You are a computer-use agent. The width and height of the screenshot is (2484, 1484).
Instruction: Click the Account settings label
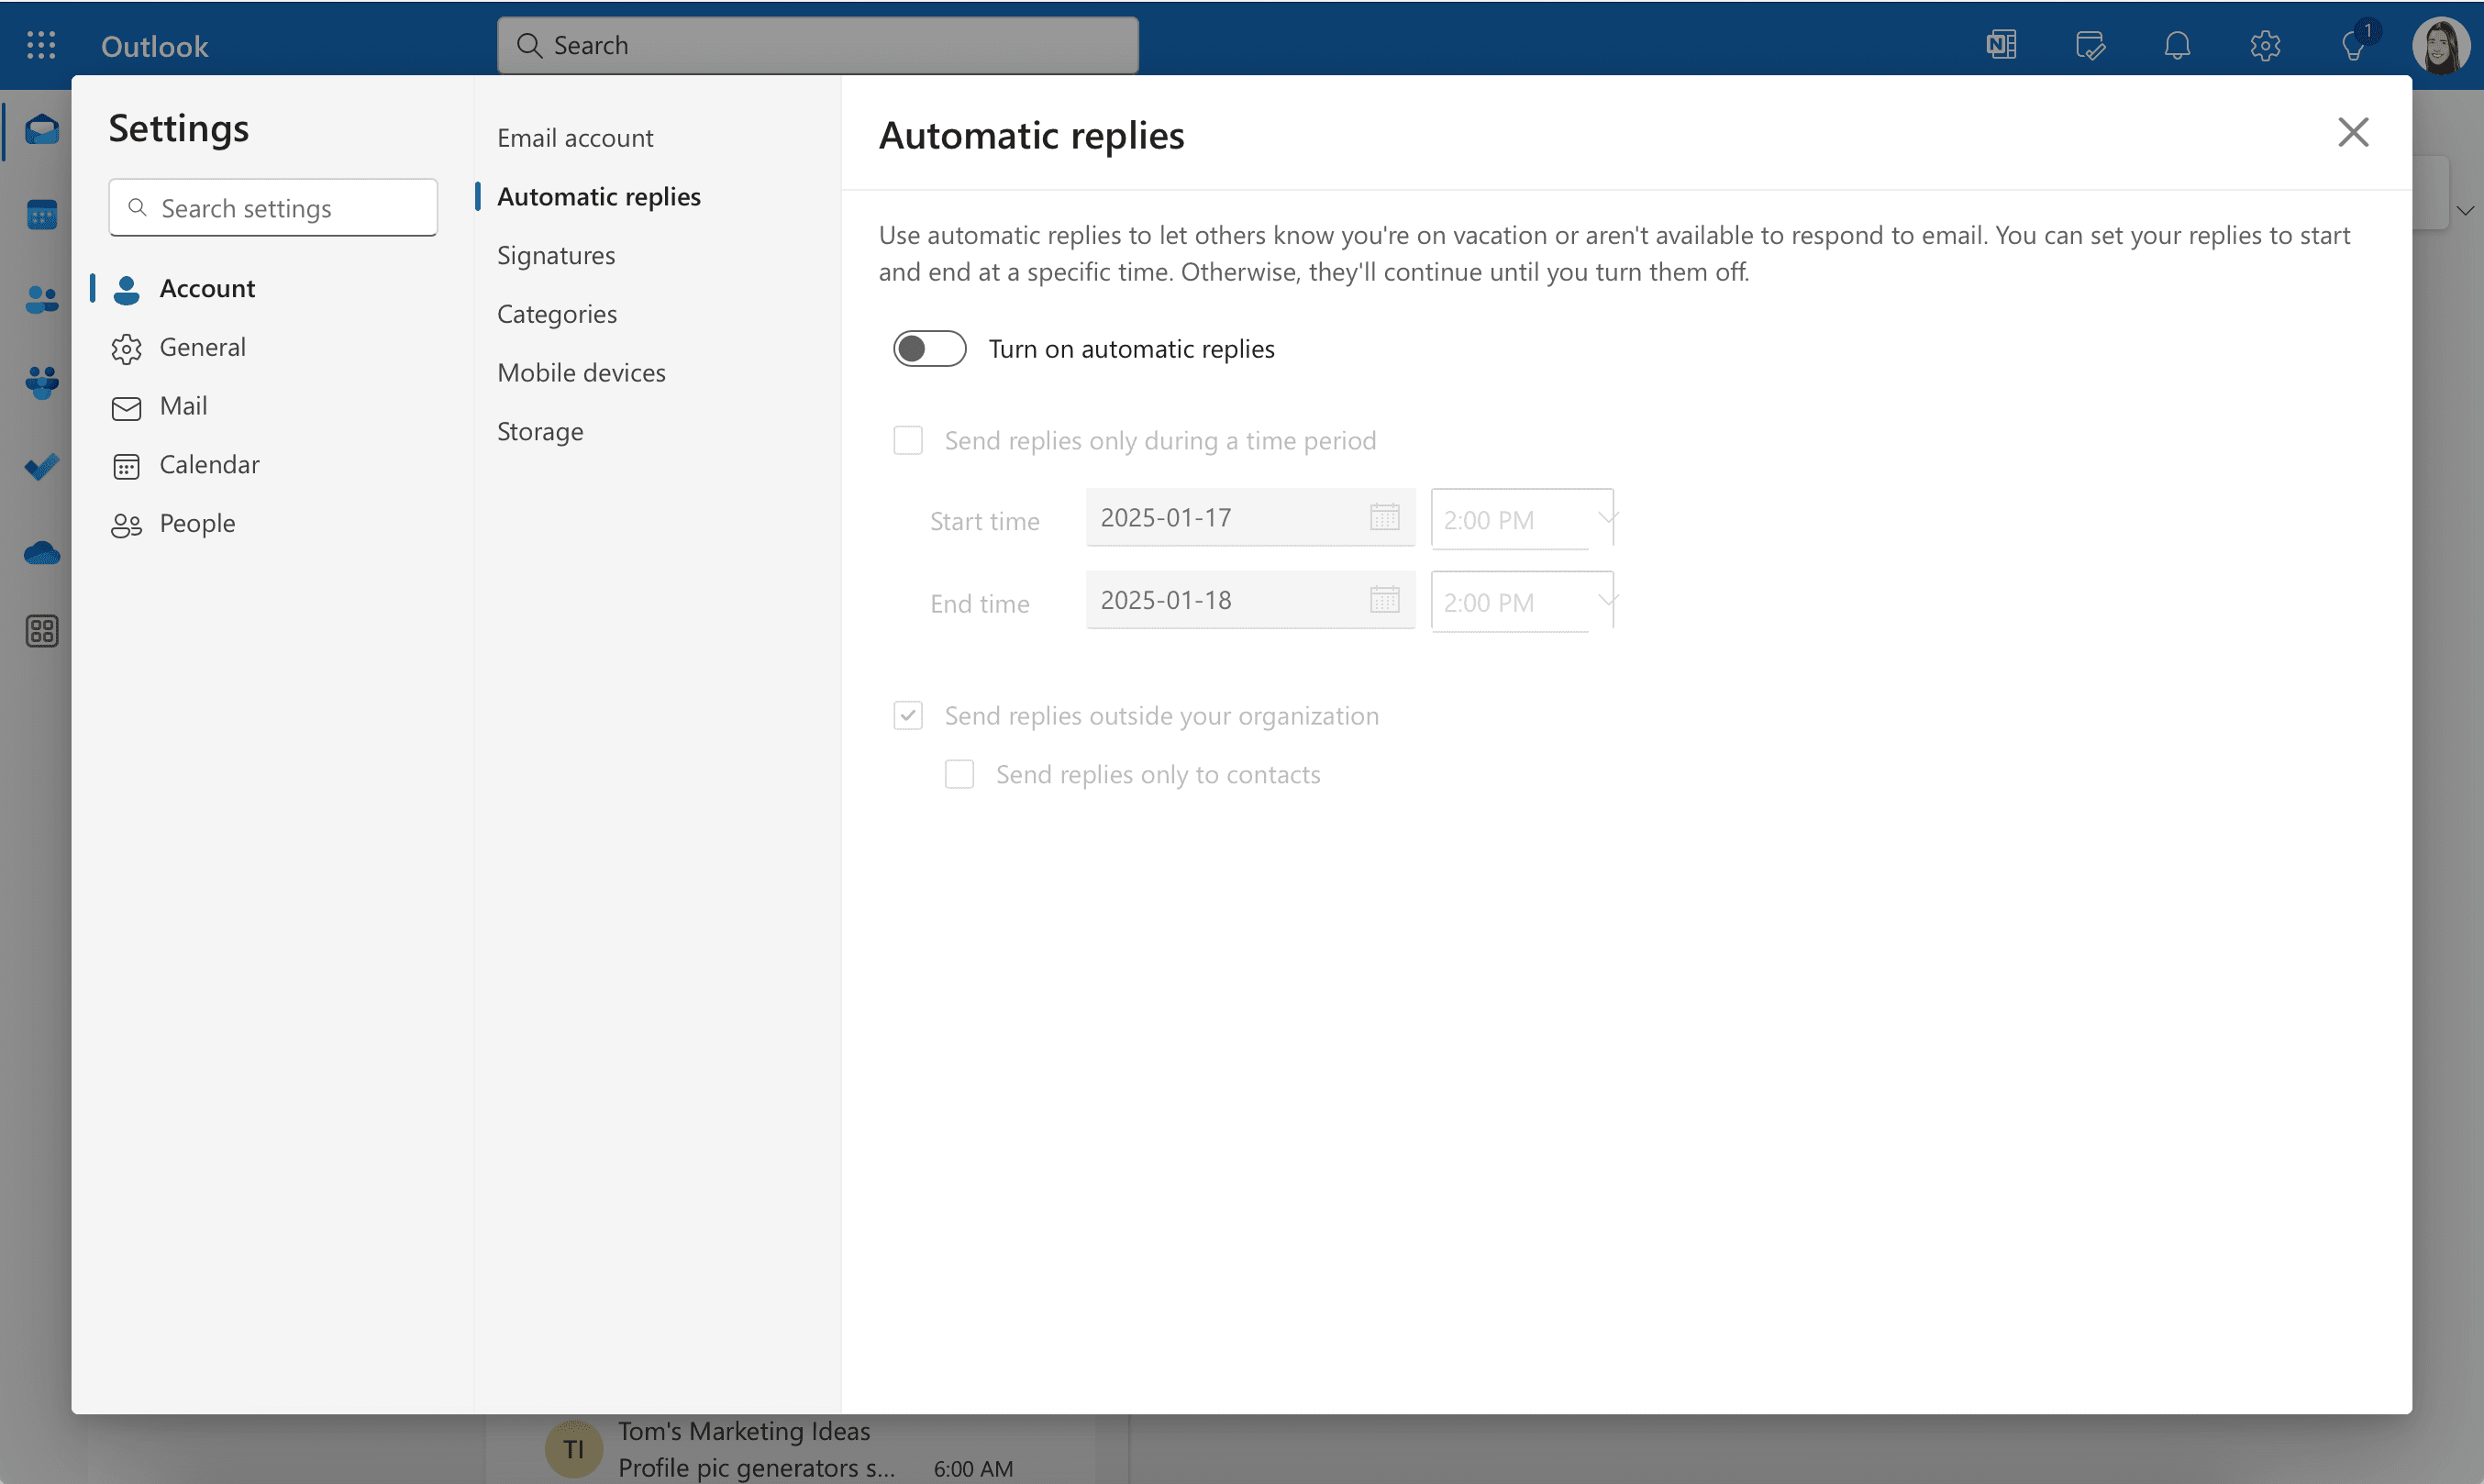(206, 286)
